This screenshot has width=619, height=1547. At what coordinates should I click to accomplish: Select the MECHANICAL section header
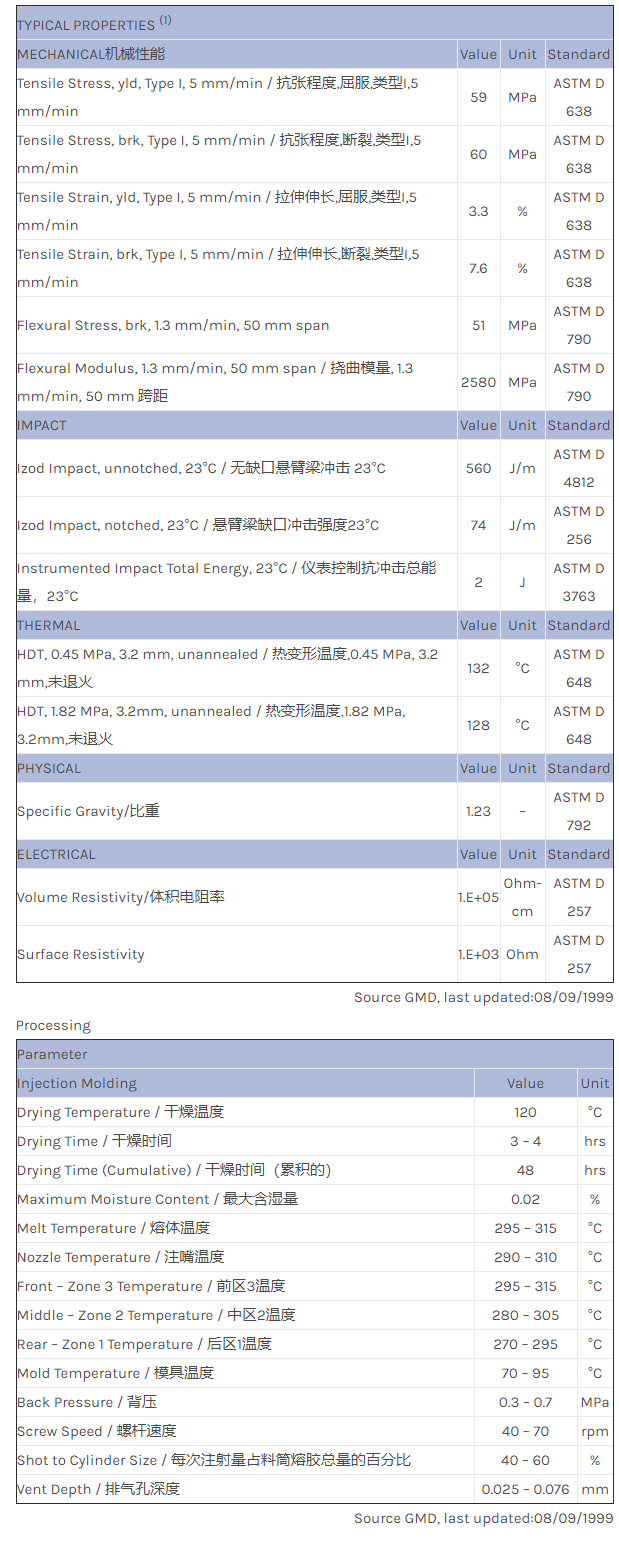tap(91, 54)
